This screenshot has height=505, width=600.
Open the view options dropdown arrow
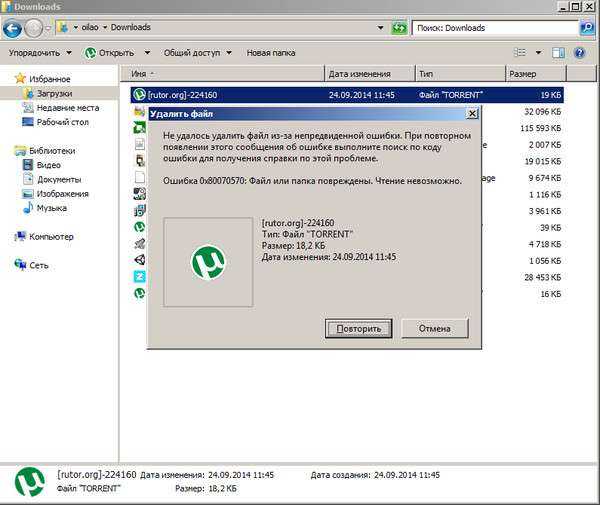(x=538, y=53)
